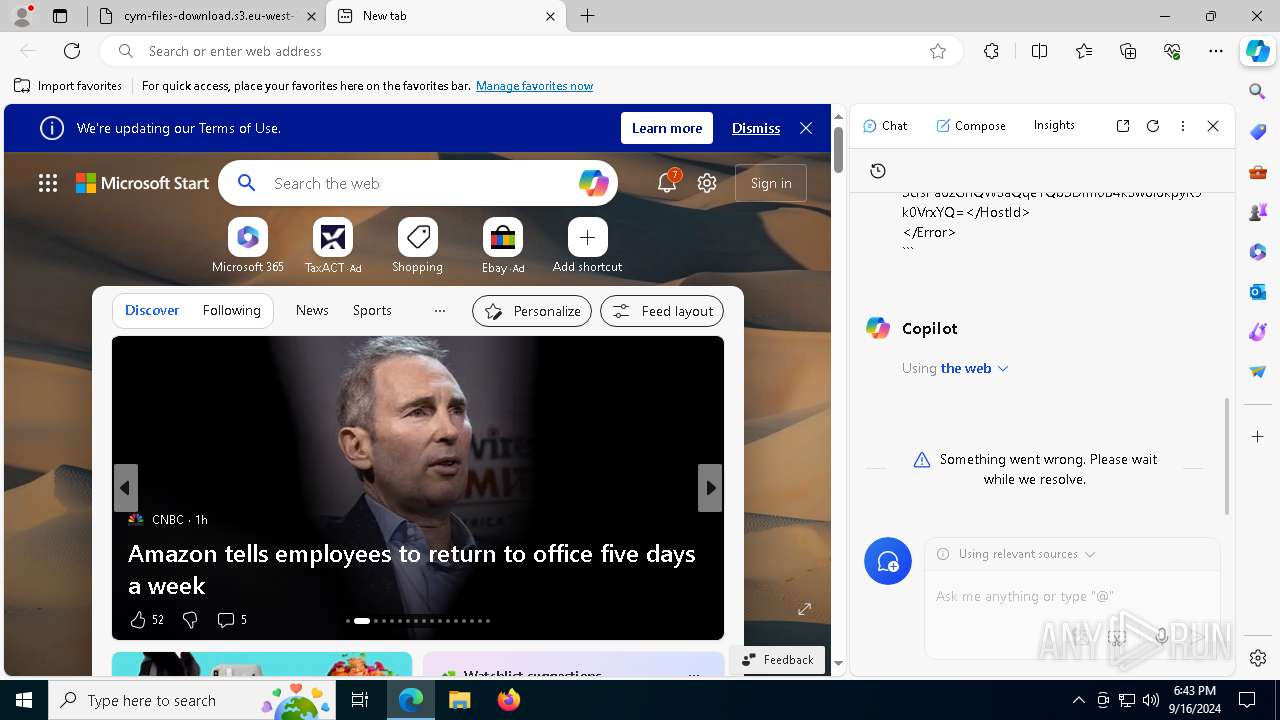Open the sidebar Games chess icon

click(1258, 212)
